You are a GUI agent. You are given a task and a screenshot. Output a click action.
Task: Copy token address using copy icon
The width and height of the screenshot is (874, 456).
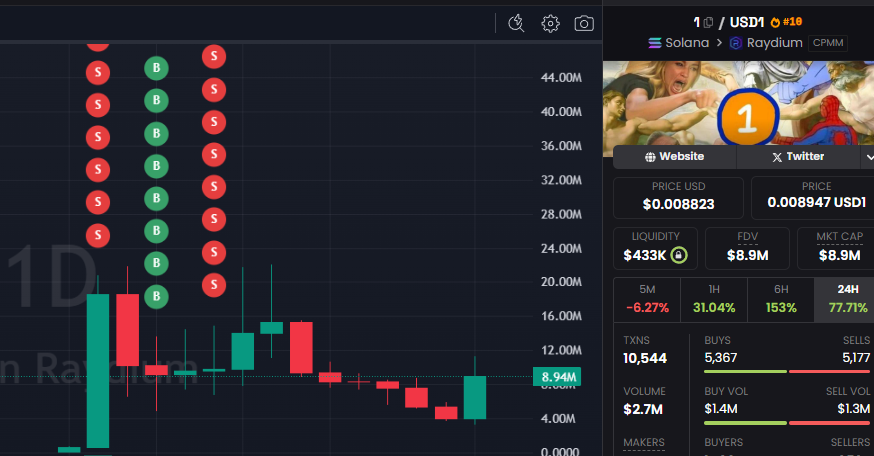tap(708, 22)
